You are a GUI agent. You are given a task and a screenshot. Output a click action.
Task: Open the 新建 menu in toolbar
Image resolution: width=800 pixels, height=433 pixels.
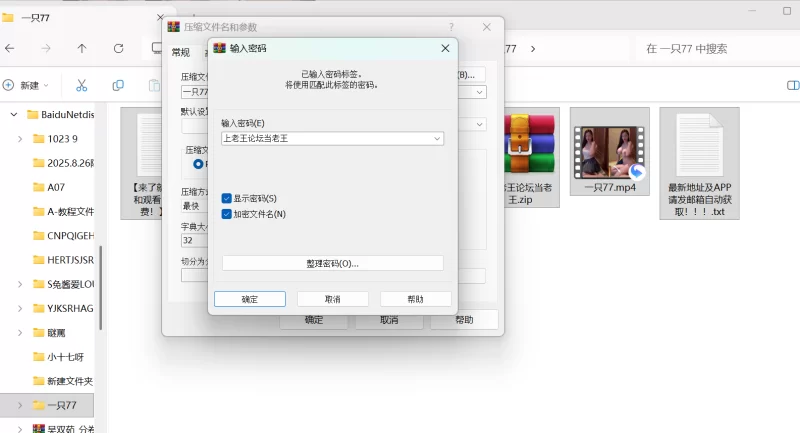pos(28,85)
